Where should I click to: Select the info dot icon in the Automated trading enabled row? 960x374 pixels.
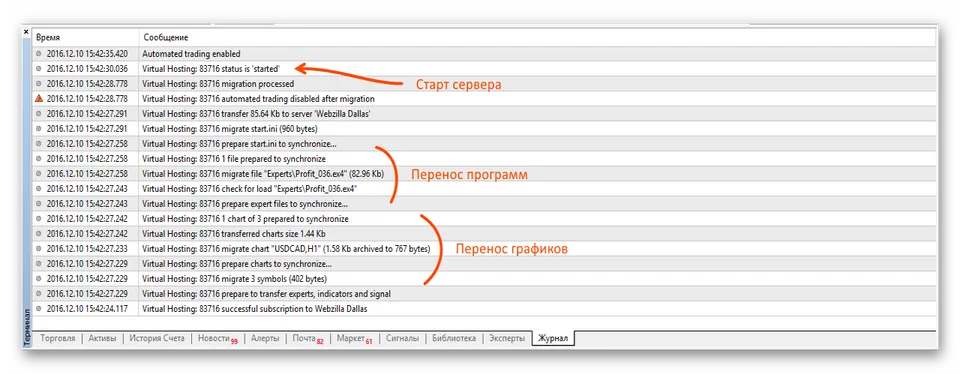[x=39, y=53]
